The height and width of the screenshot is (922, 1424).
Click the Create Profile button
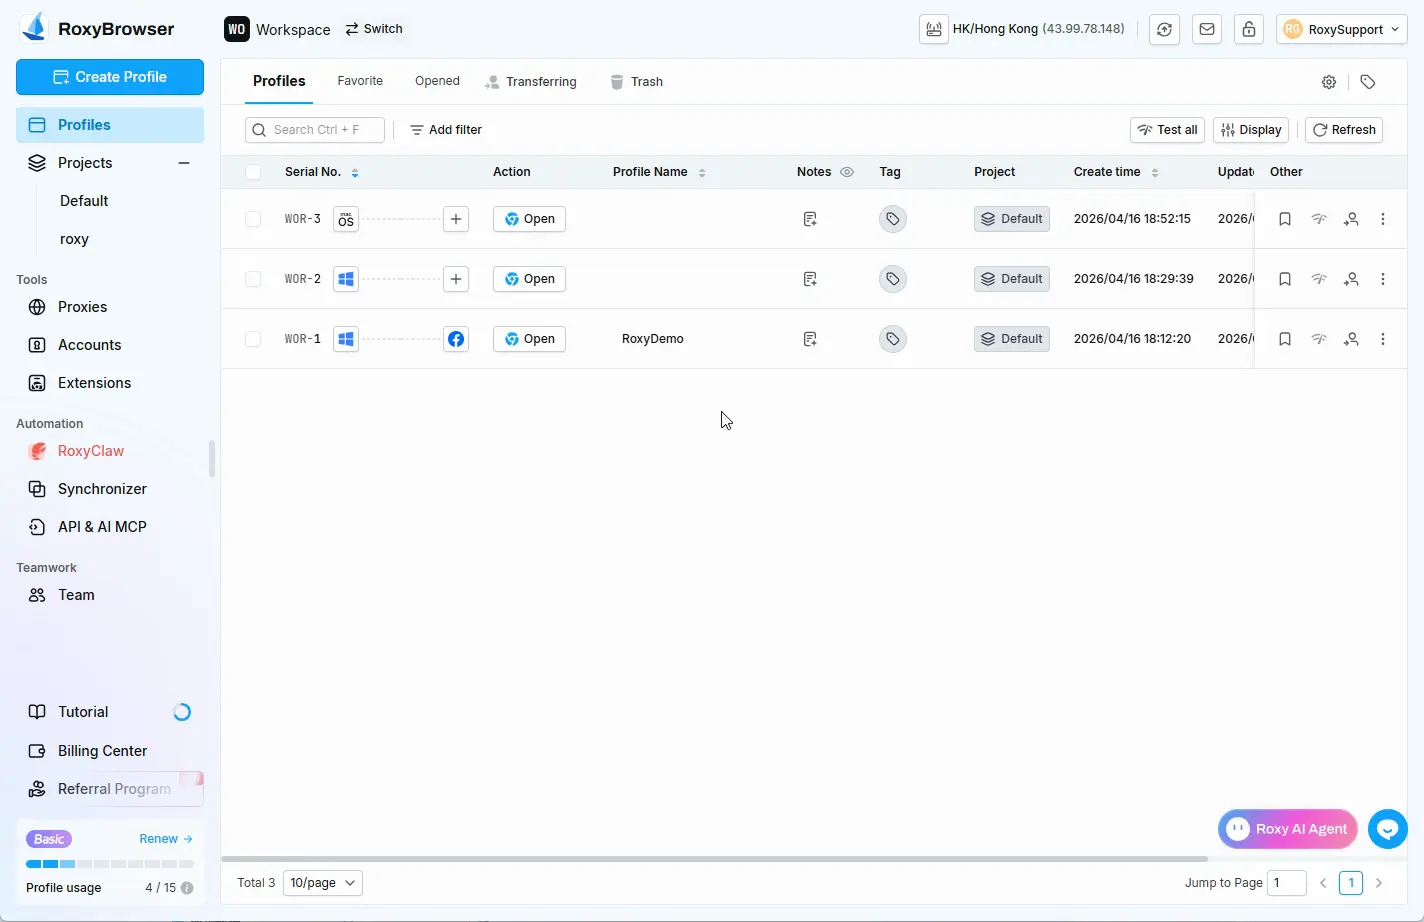pyautogui.click(x=110, y=77)
